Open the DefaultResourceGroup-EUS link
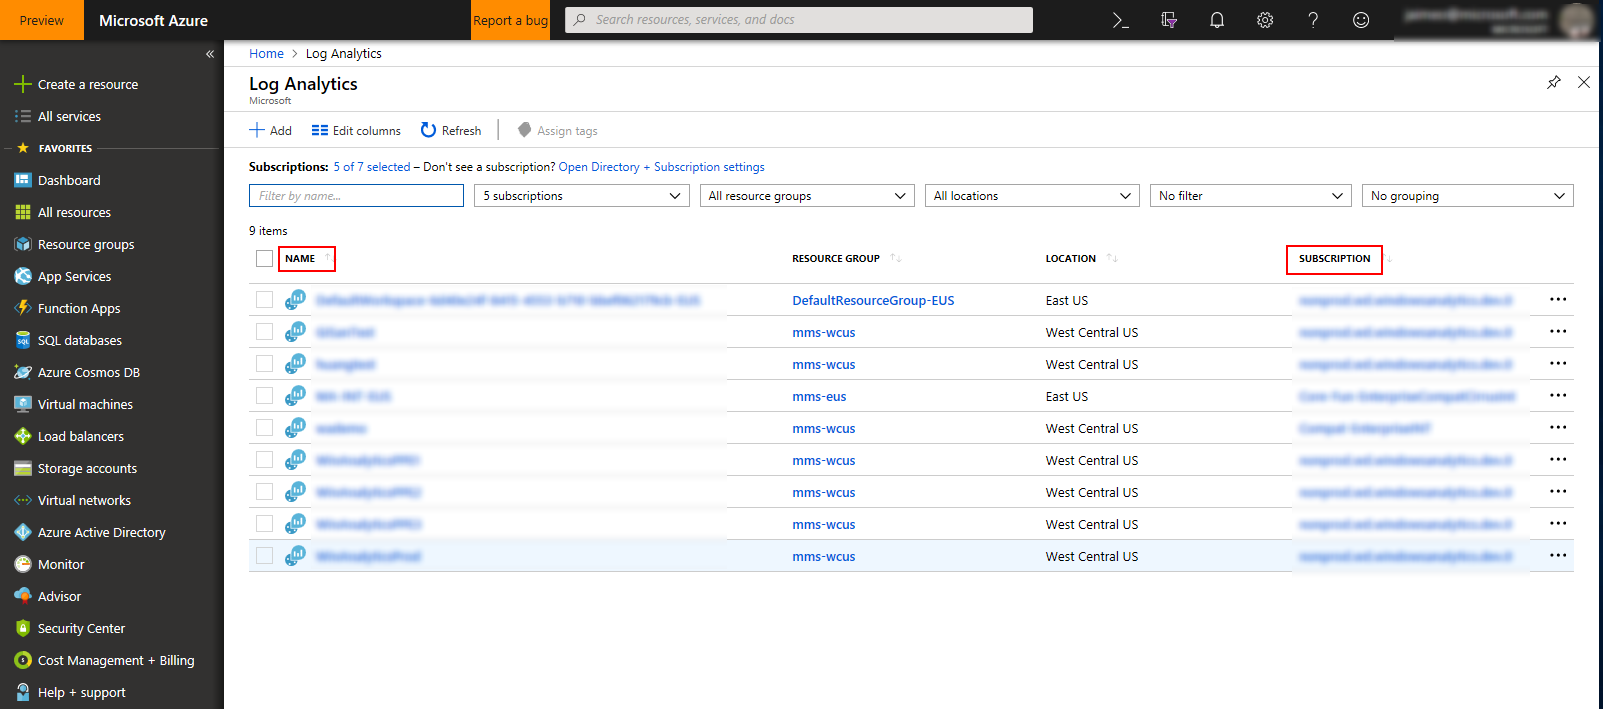The image size is (1603, 709). tap(873, 301)
